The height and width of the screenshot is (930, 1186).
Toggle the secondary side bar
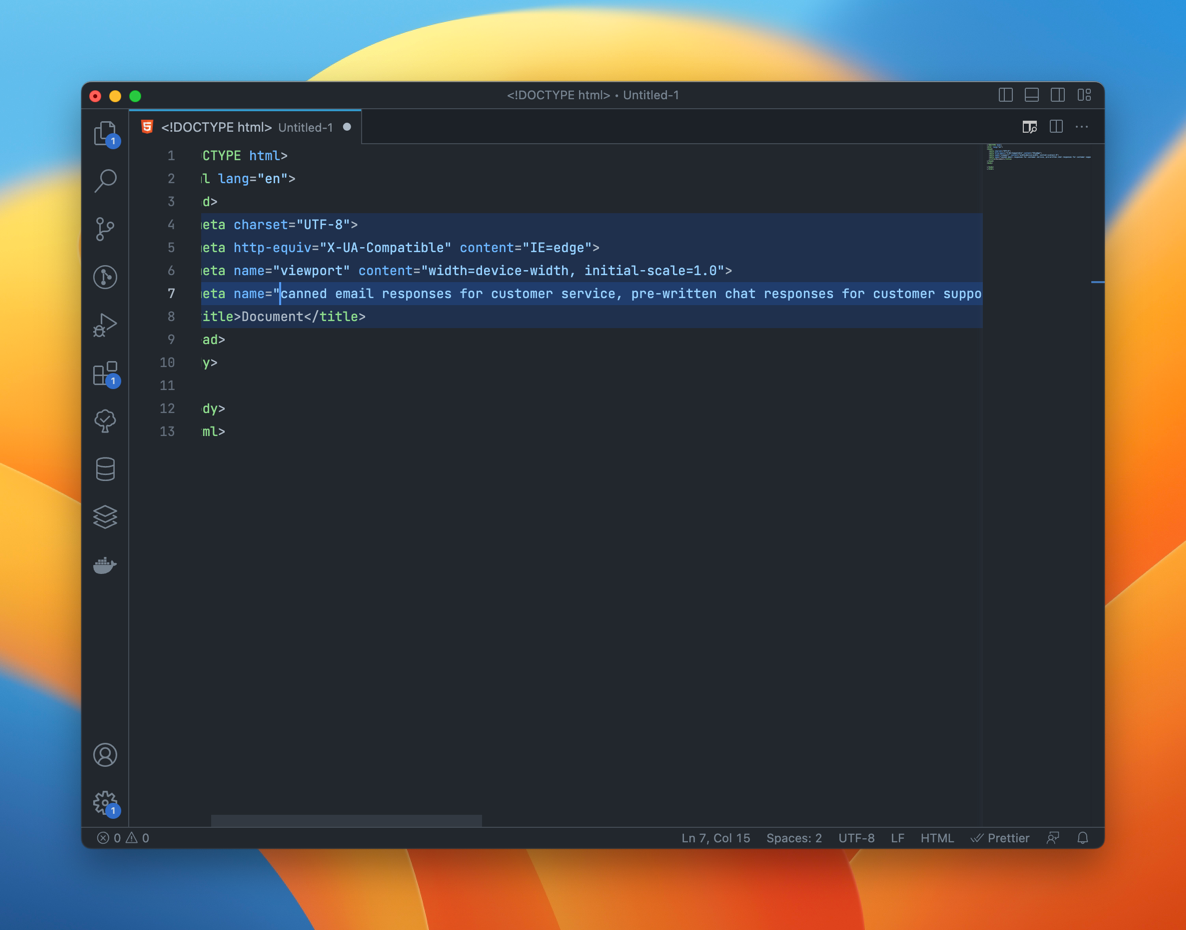[1058, 95]
